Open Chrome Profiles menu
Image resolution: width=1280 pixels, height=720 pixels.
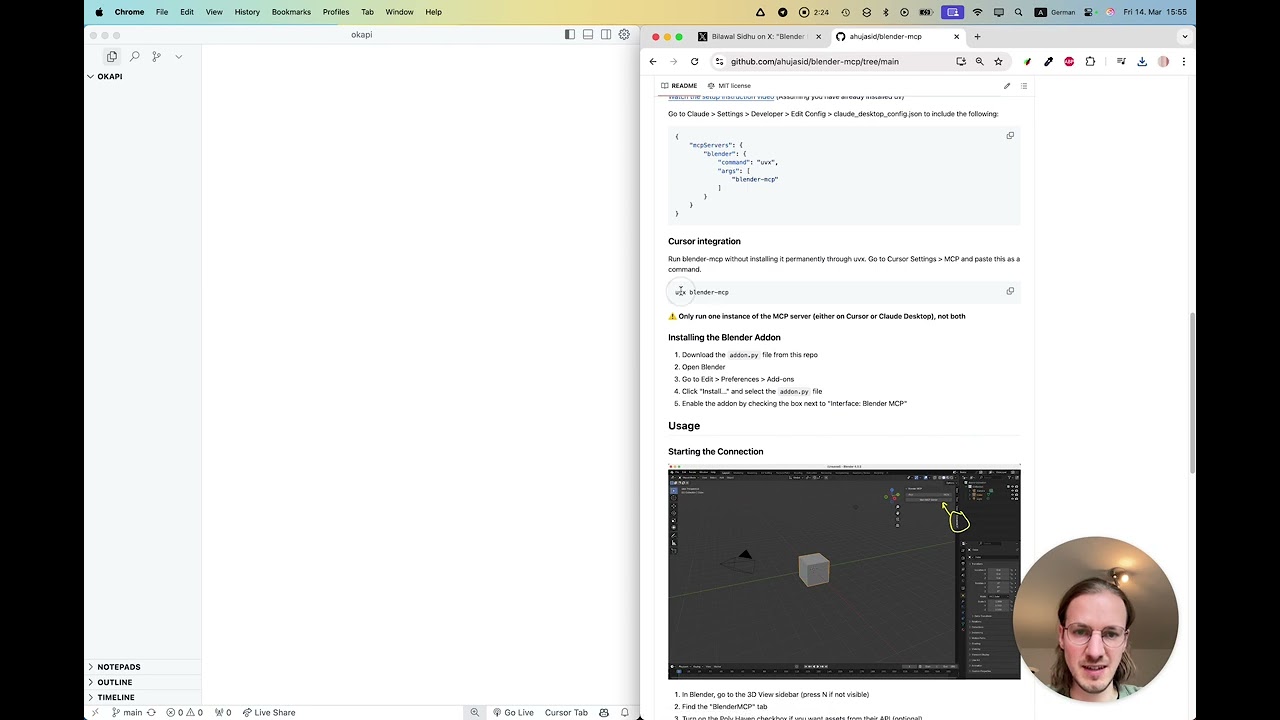point(336,12)
